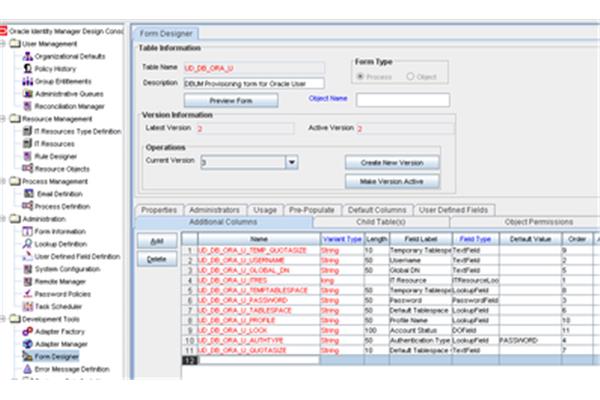Click the Lookup Definition magnifier icon
The height and width of the screenshot is (400, 600).
pos(28,243)
